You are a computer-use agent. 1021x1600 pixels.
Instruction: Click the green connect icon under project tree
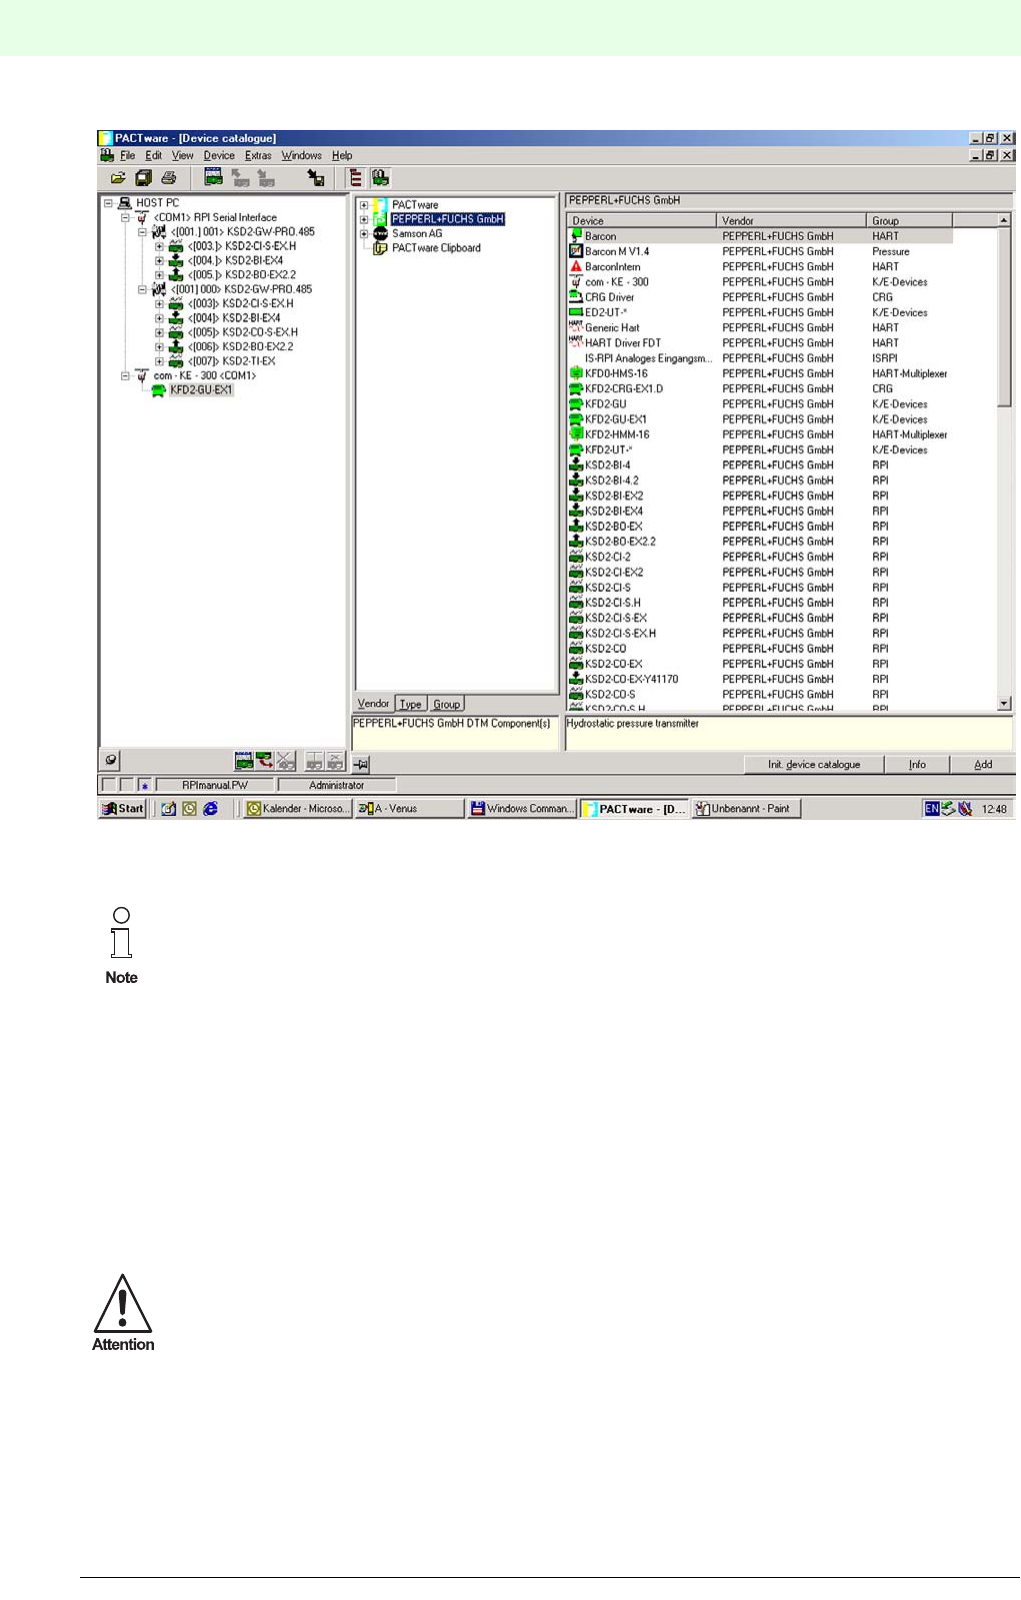pyautogui.click(x=244, y=761)
